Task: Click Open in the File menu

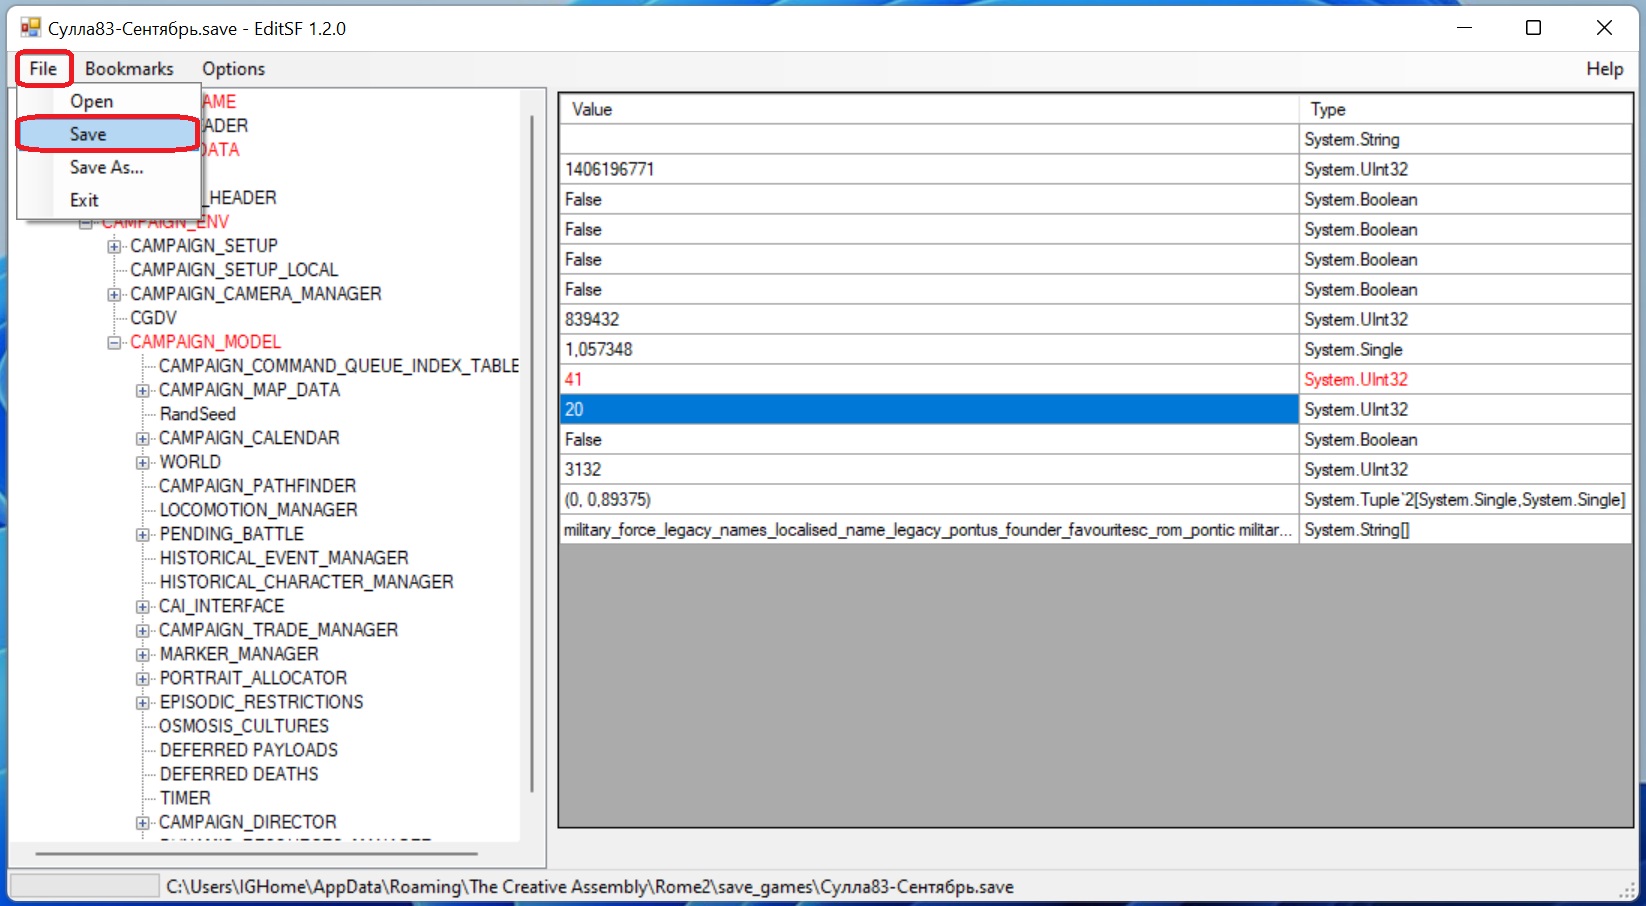Action: [91, 101]
